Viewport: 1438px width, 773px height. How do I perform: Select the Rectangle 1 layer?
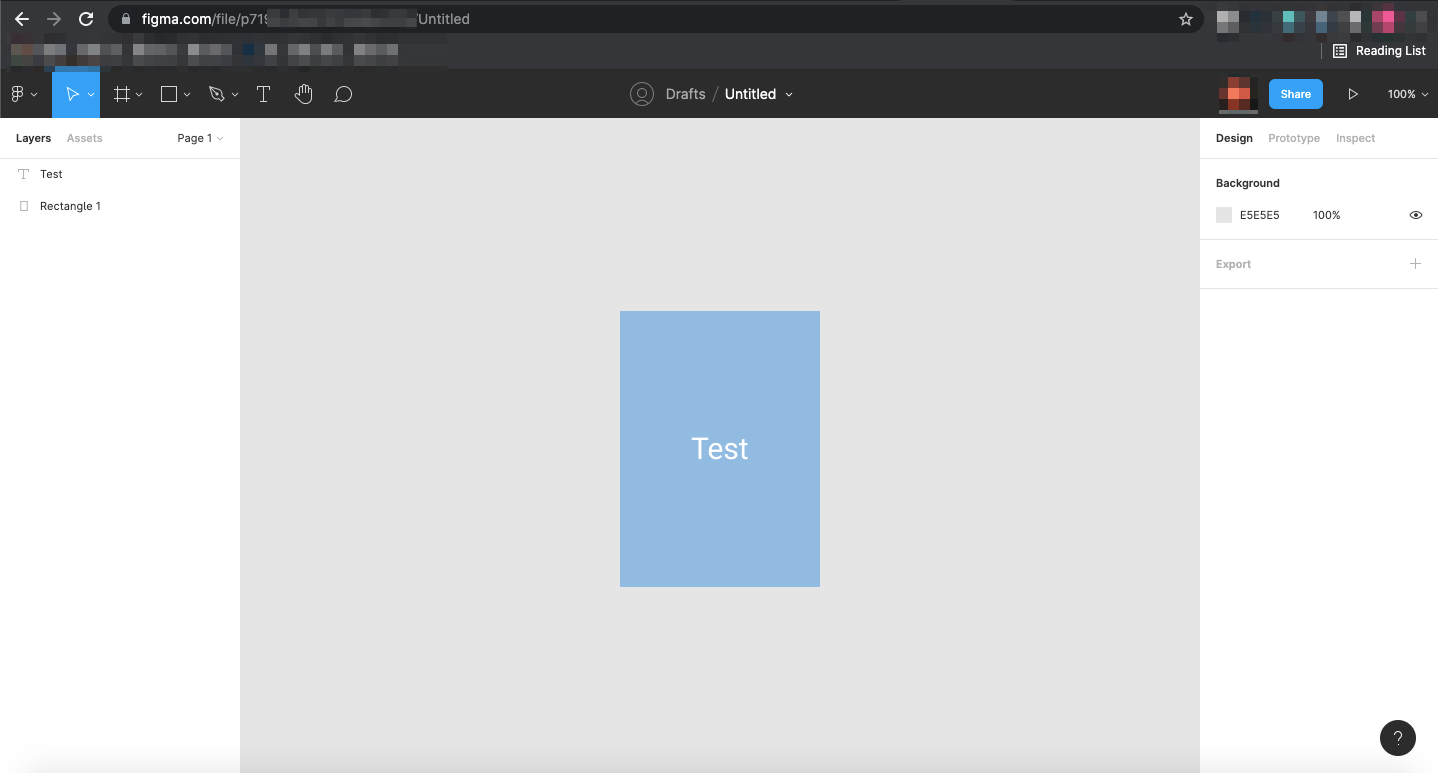coord(70,206)
